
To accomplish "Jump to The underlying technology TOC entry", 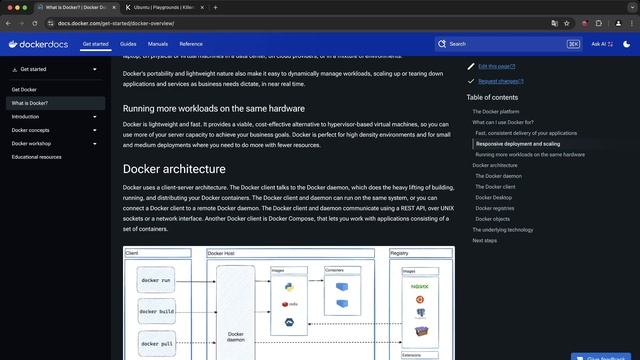I will coord(503,230).
